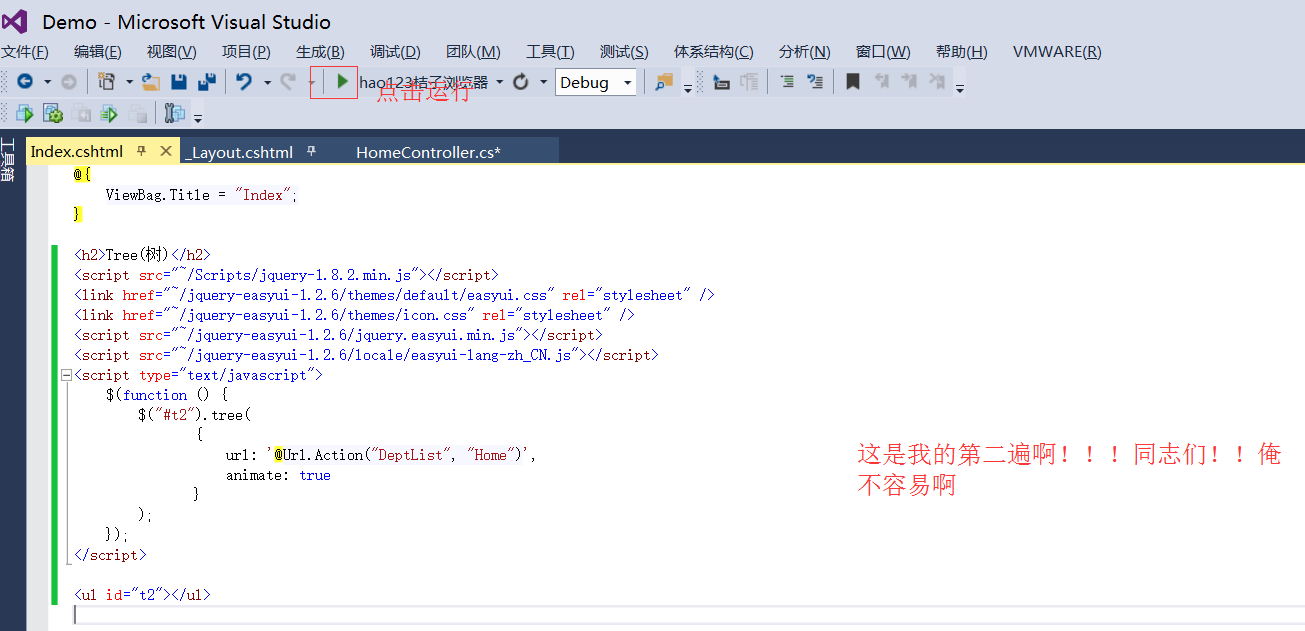Toggle a bookmark with the black bookmark icon
This screenshot has width=1305, height=631.
pos(853,82)
